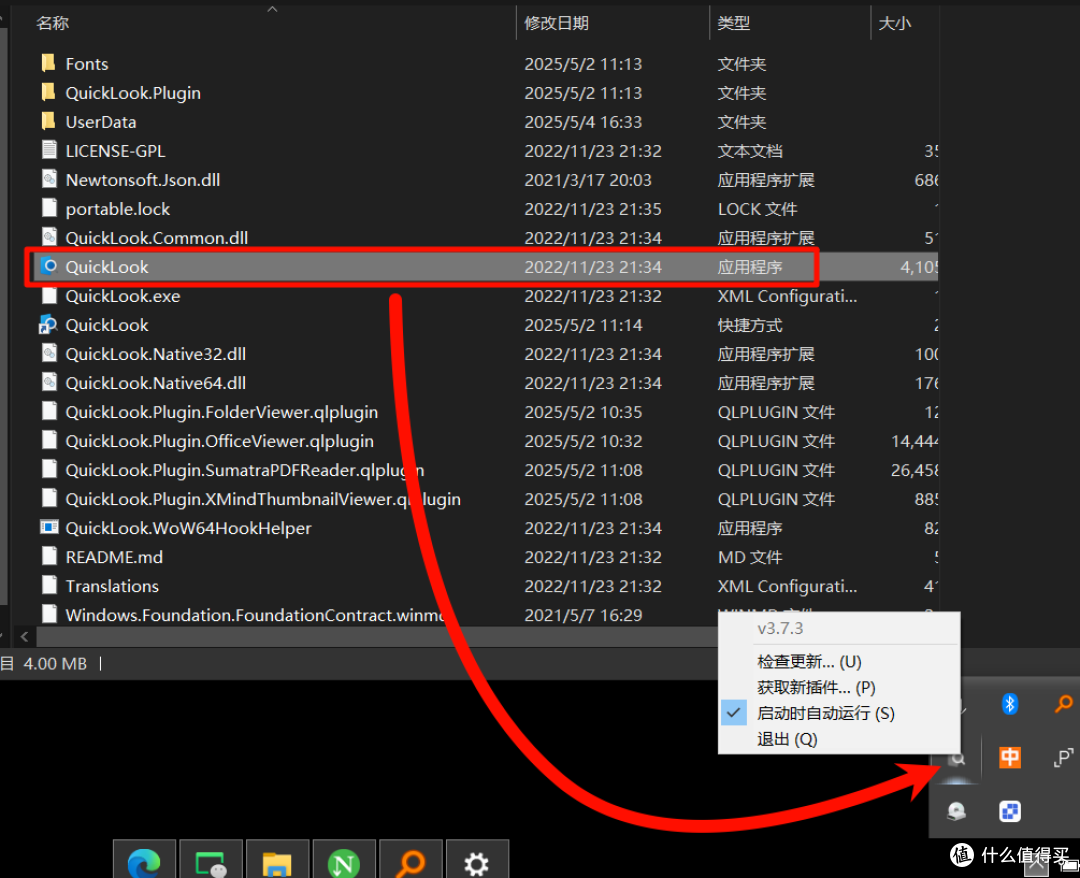1080x878 pixels.
Task: Click the QuickLook.WoW64HookHelper application icon
Action: tap(49, 527)
